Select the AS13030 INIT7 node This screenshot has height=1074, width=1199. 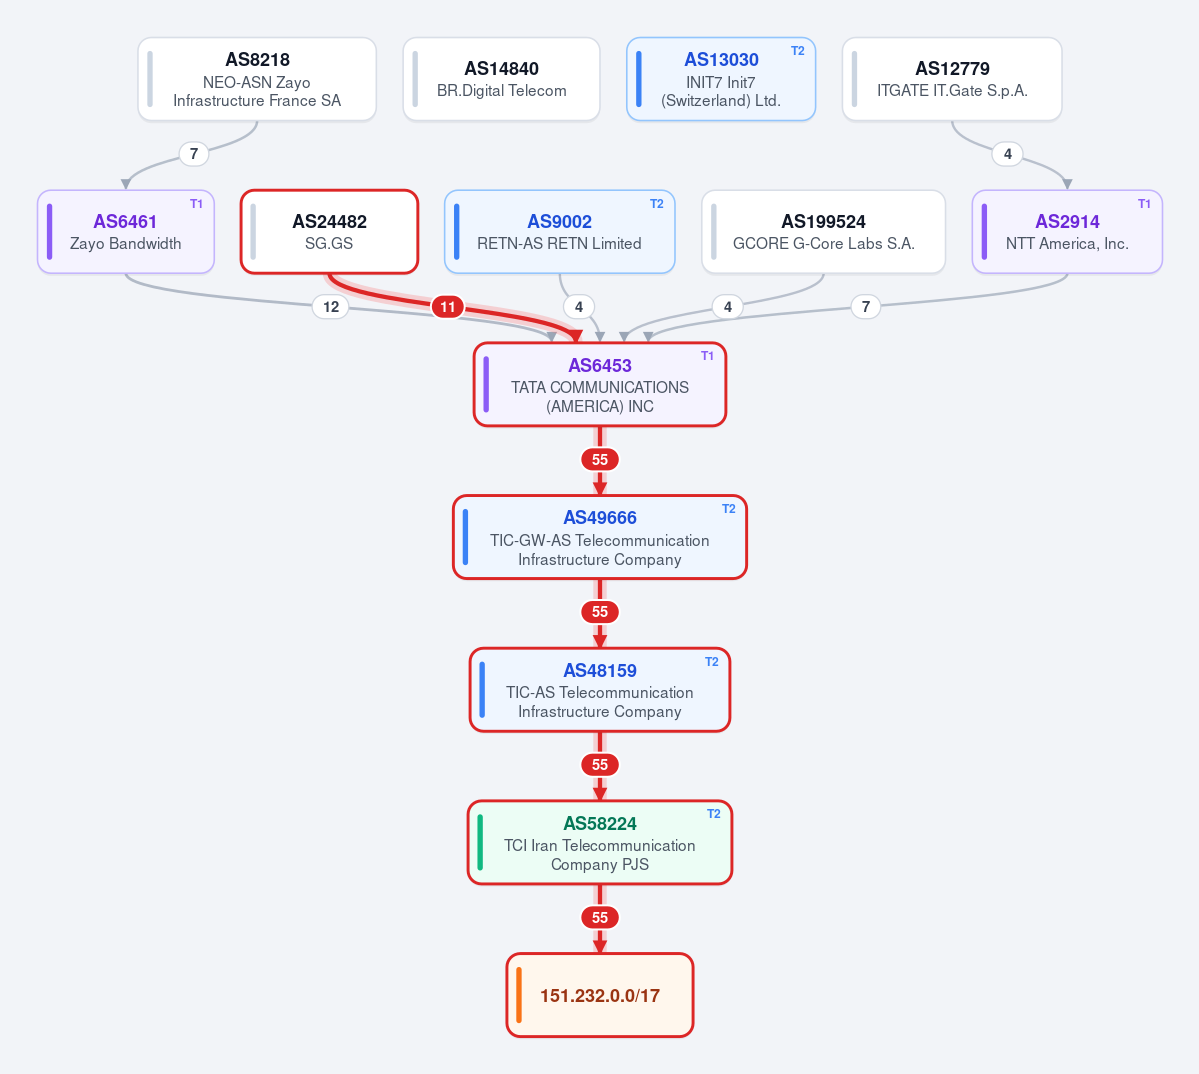point(721,79)
